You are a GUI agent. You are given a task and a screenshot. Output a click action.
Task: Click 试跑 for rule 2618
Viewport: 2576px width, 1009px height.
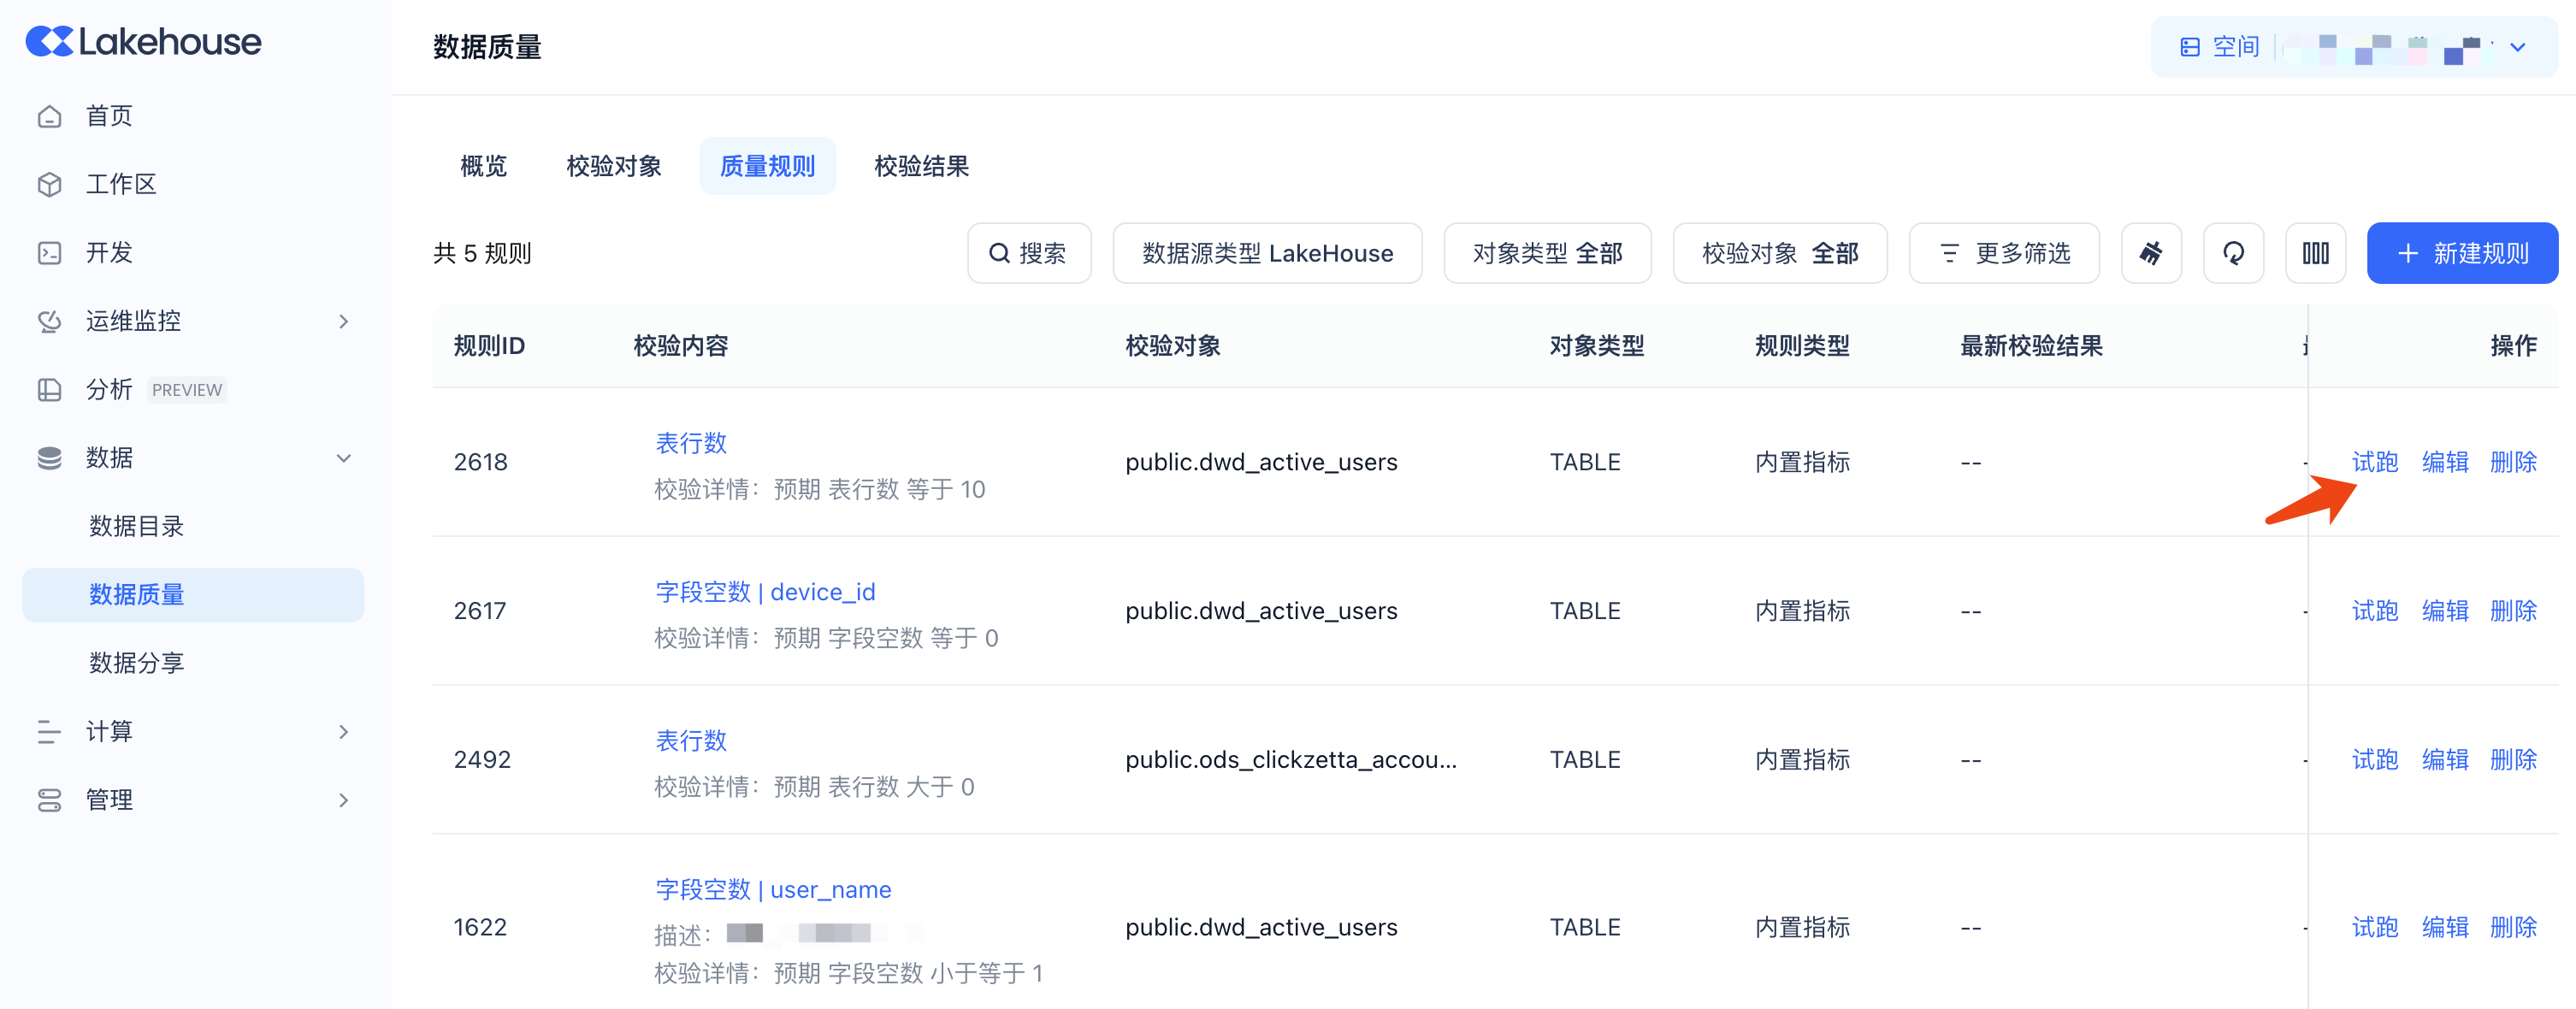click(2374, 462)
